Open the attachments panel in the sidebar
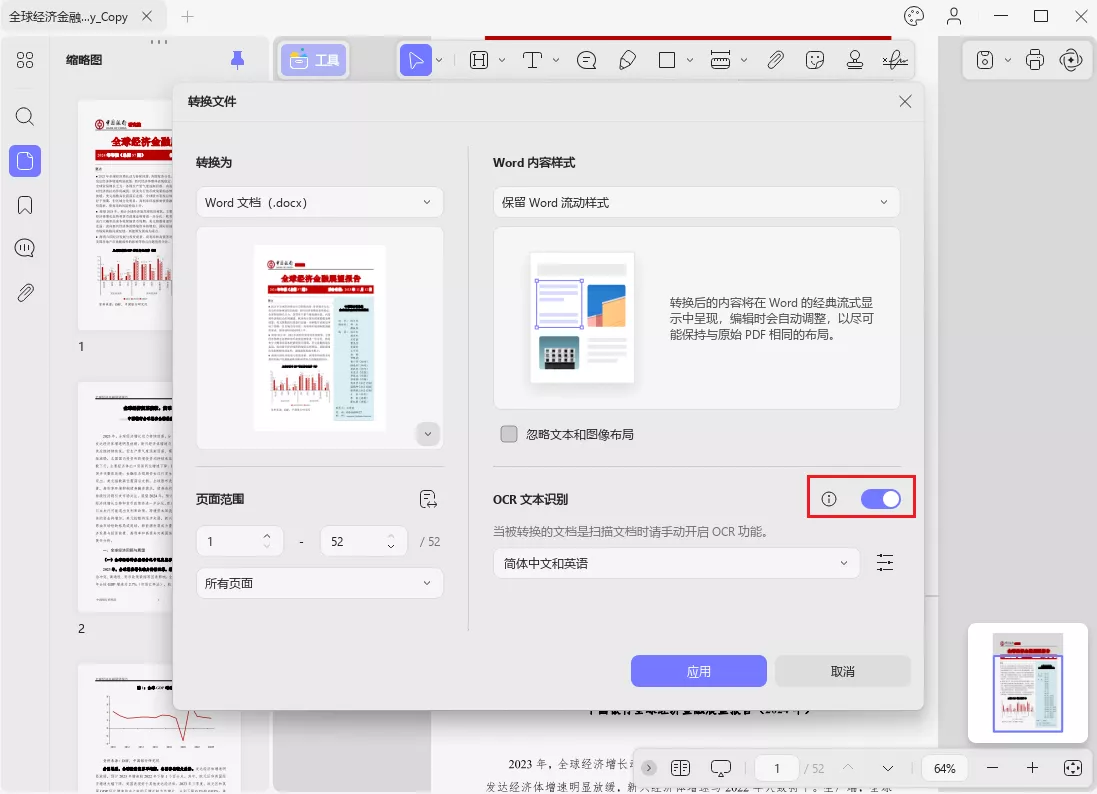The image size is (1097, 794). (24, 292)
